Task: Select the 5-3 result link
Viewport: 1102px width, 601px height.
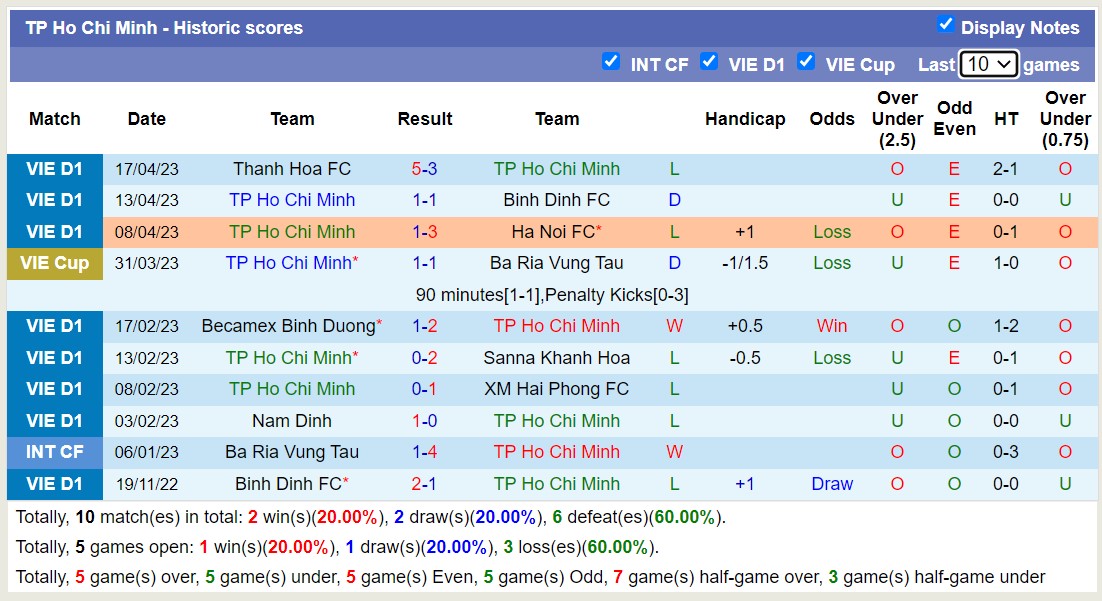Action: point(425,168)
